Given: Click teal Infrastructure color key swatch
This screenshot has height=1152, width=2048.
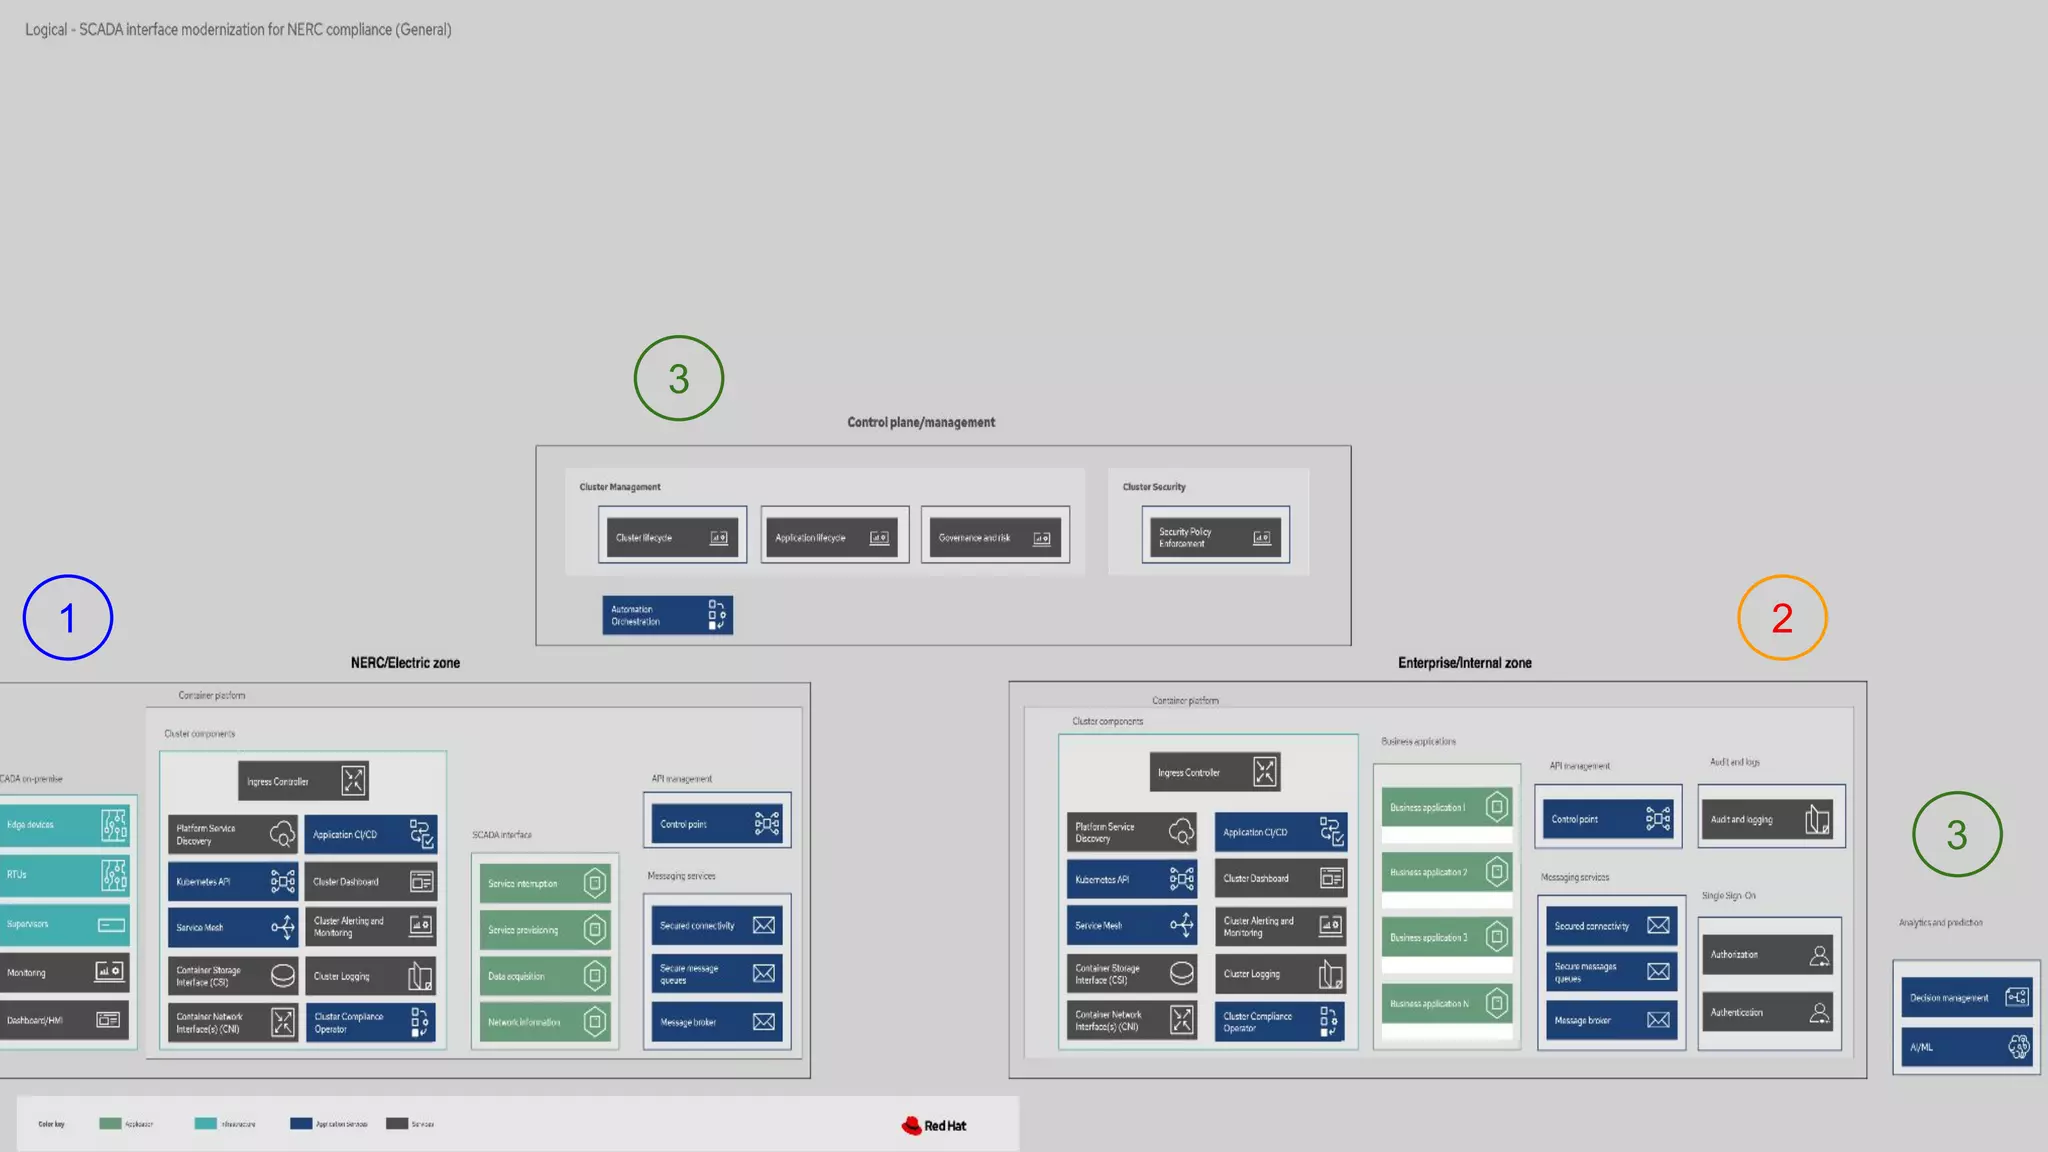Looking at the screenshot, I should (205, 1123).
